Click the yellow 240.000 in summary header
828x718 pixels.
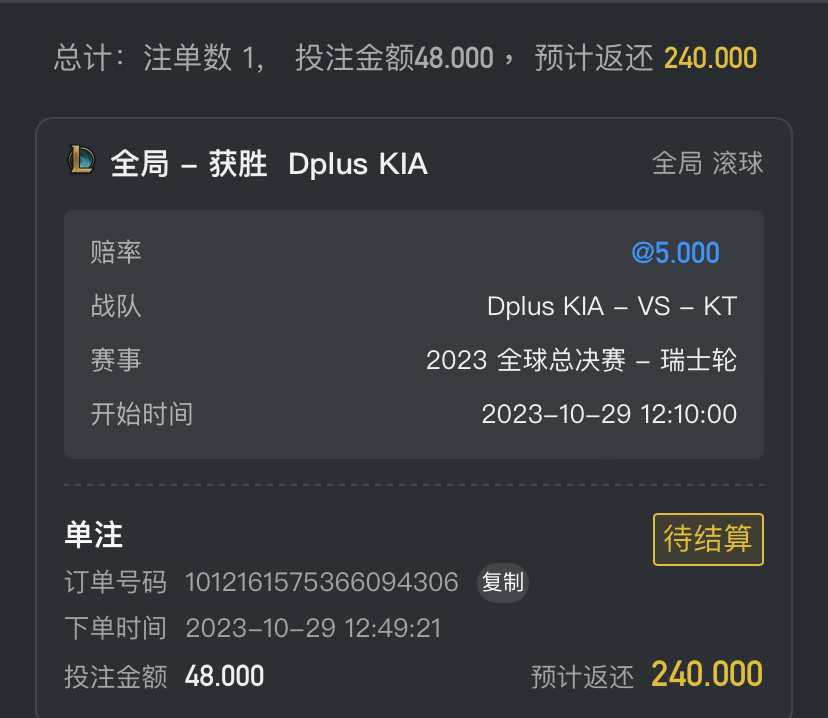710,58
